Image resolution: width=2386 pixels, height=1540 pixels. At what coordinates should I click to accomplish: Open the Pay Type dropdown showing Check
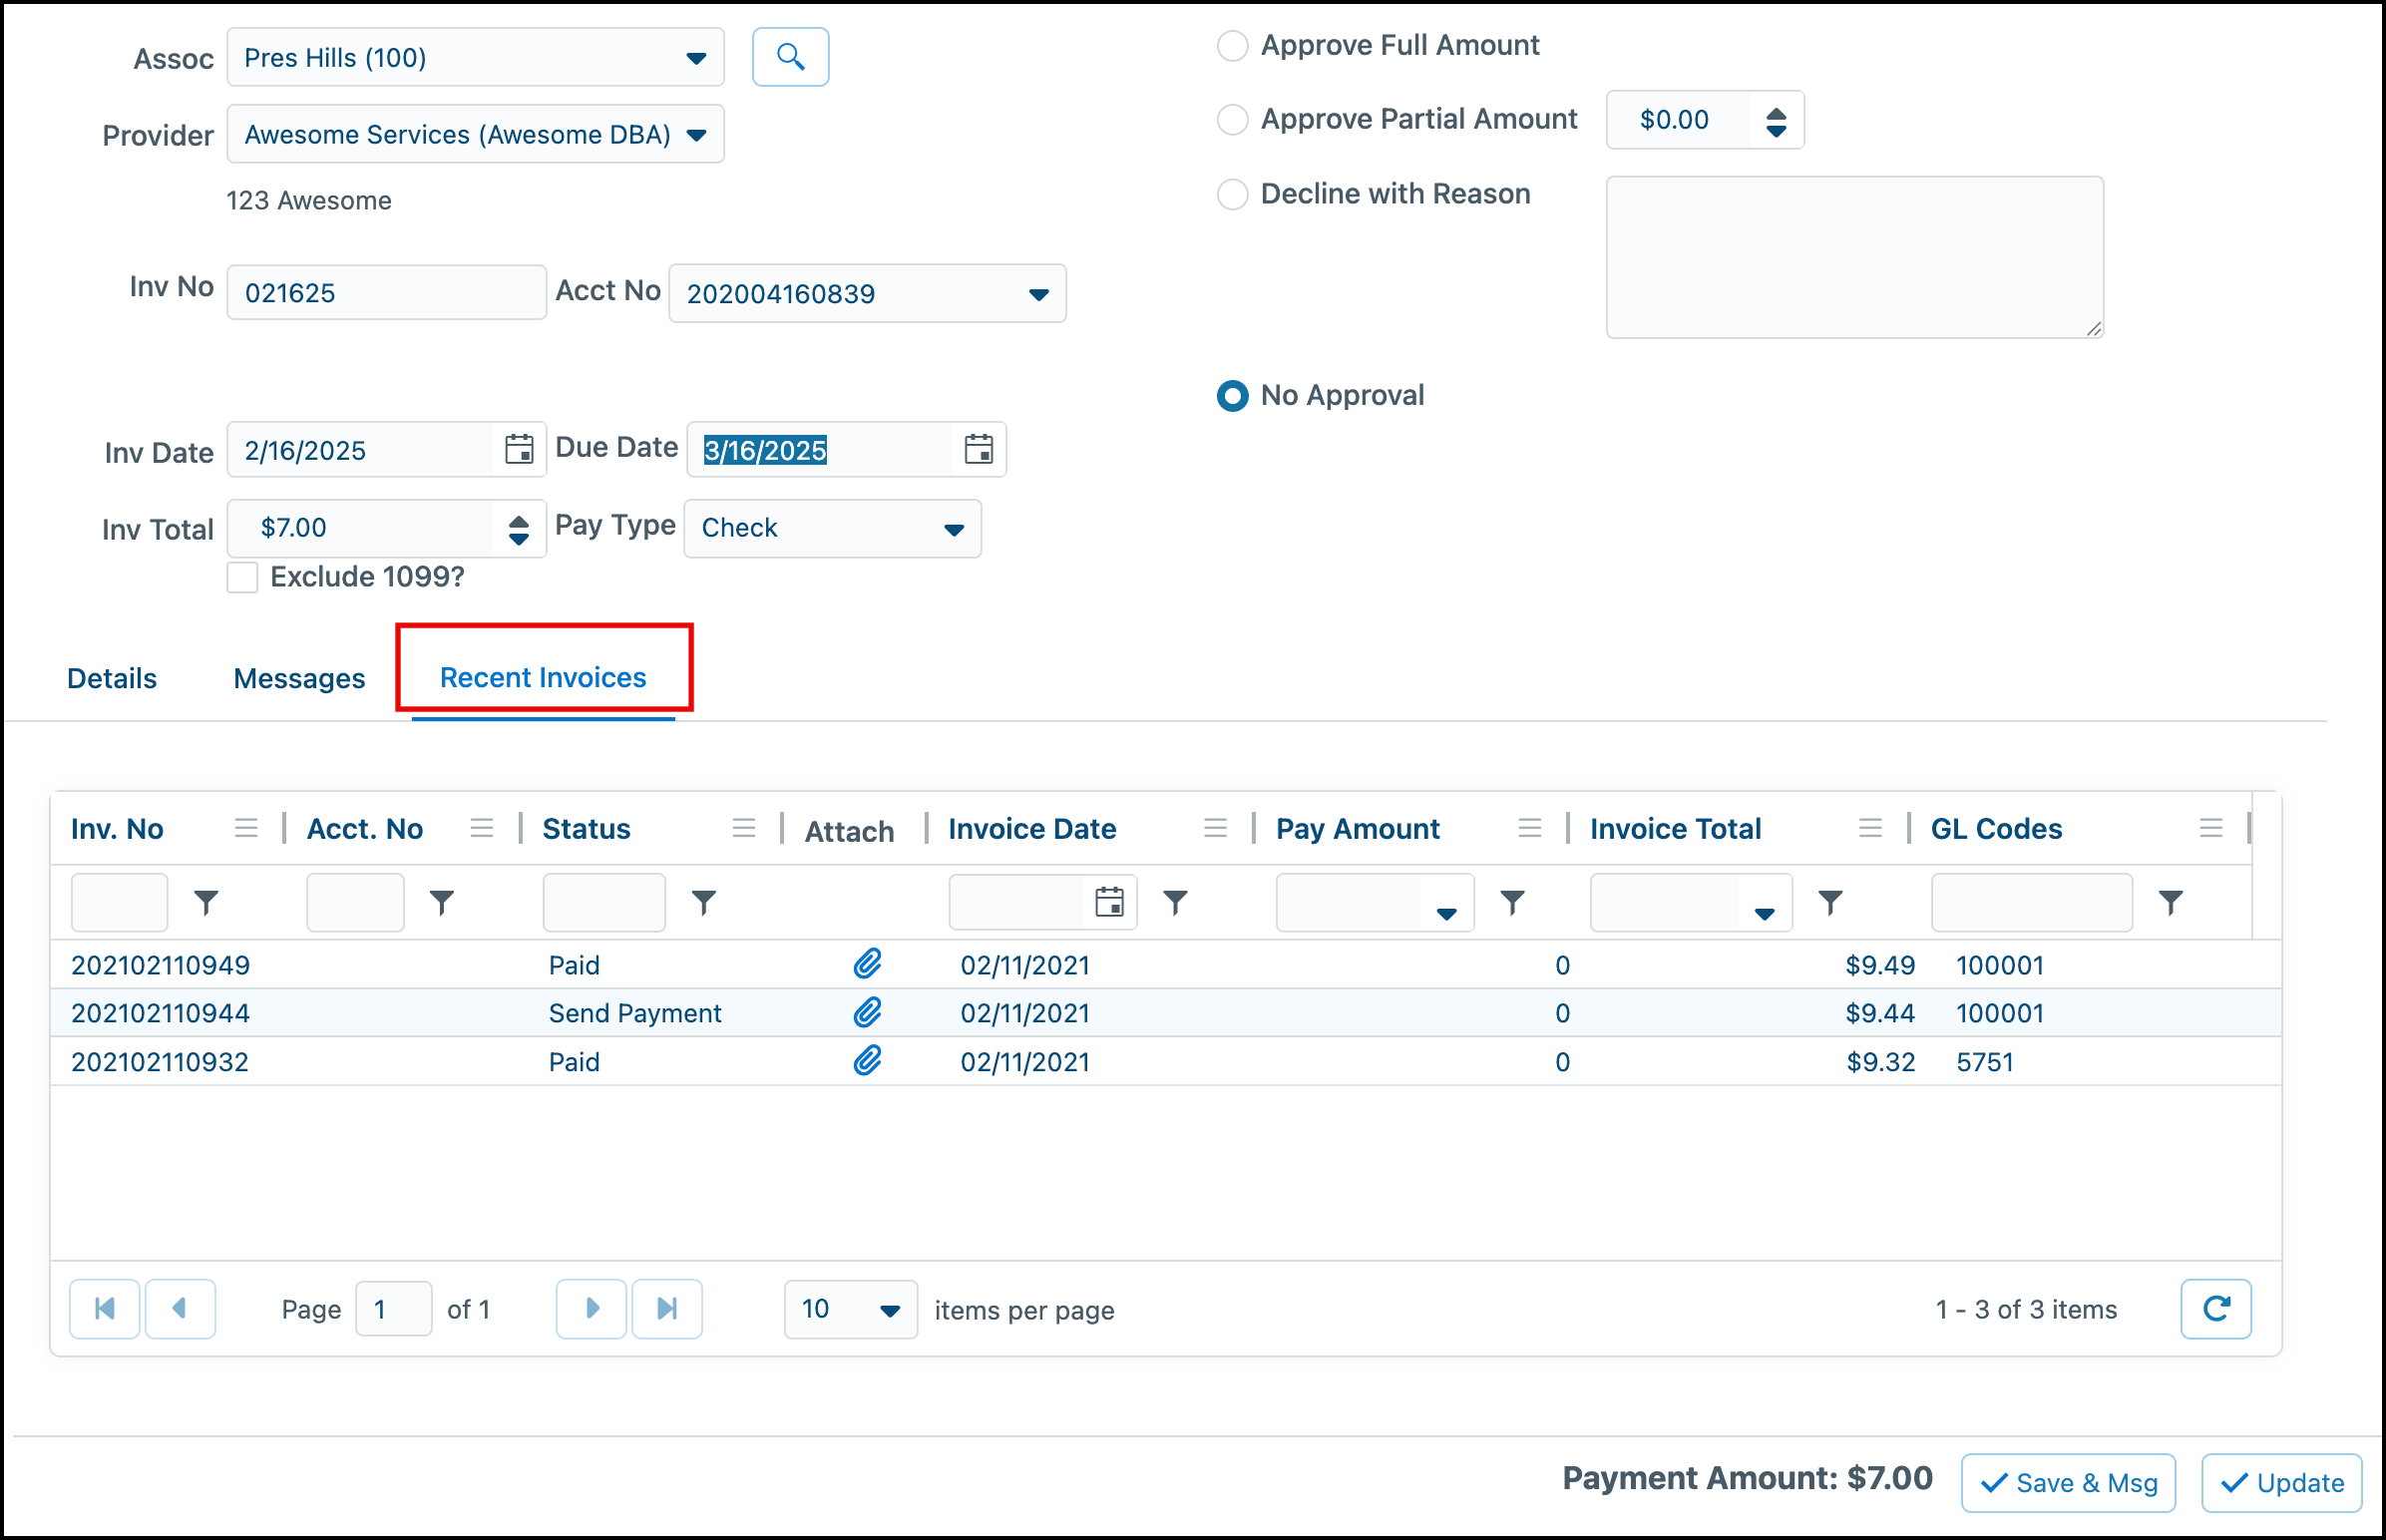pos(954,529)
